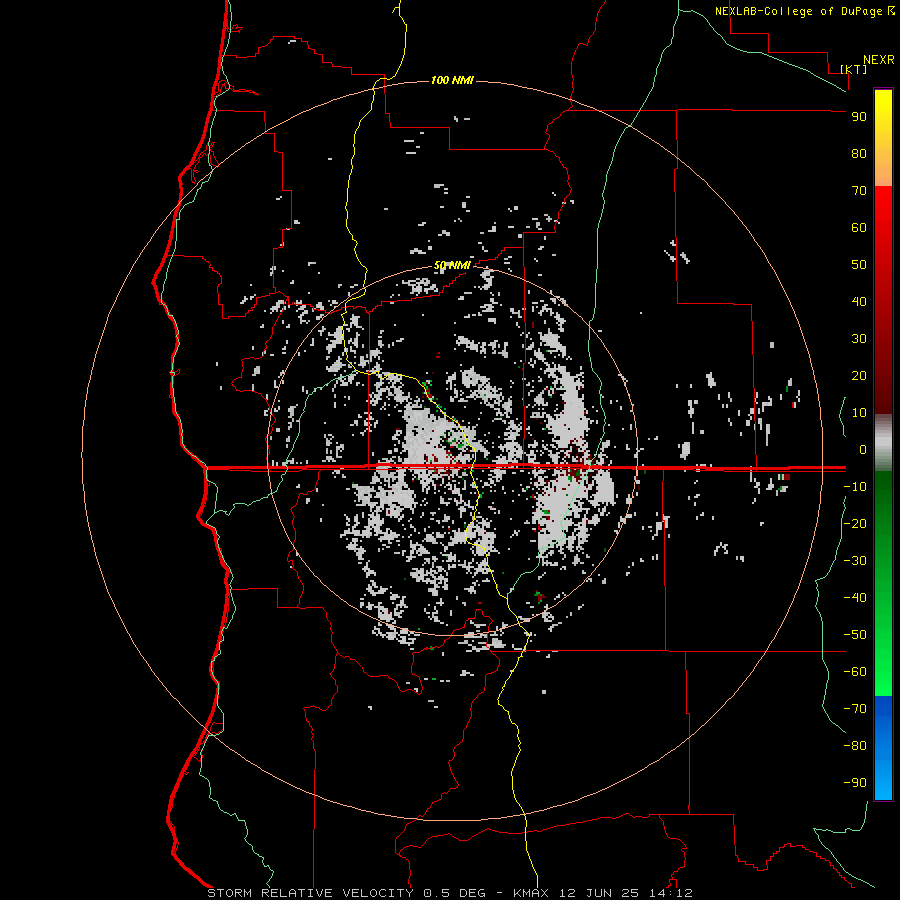Click the 14:12 timestamp in the footer
The image size is (900, 900).
(671, 893)
